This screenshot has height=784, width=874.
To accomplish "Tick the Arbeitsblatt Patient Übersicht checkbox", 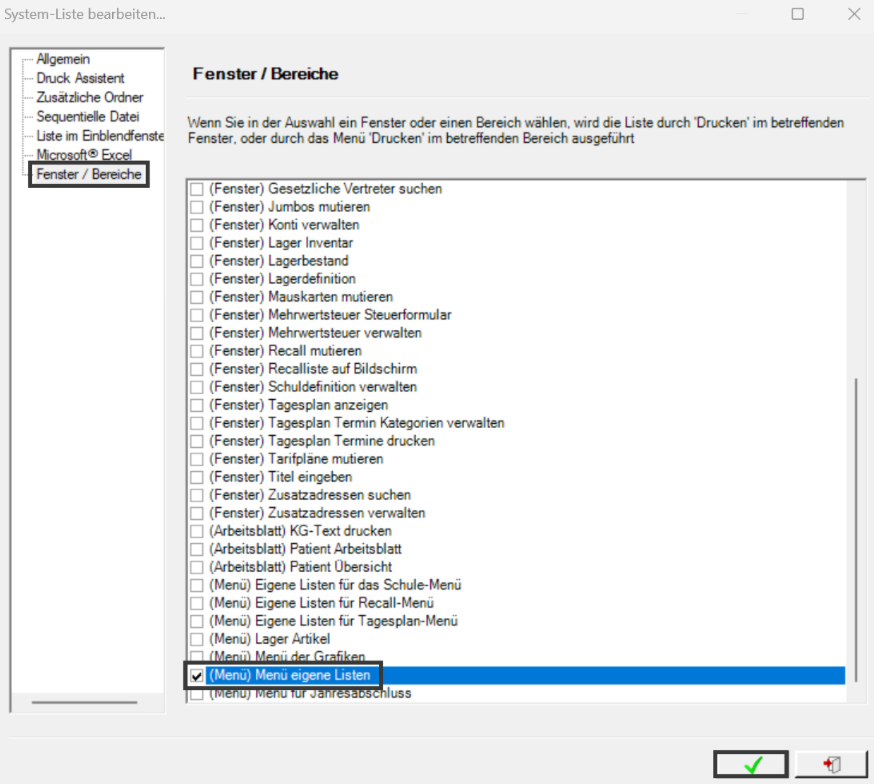I will [x=196, y=567].
